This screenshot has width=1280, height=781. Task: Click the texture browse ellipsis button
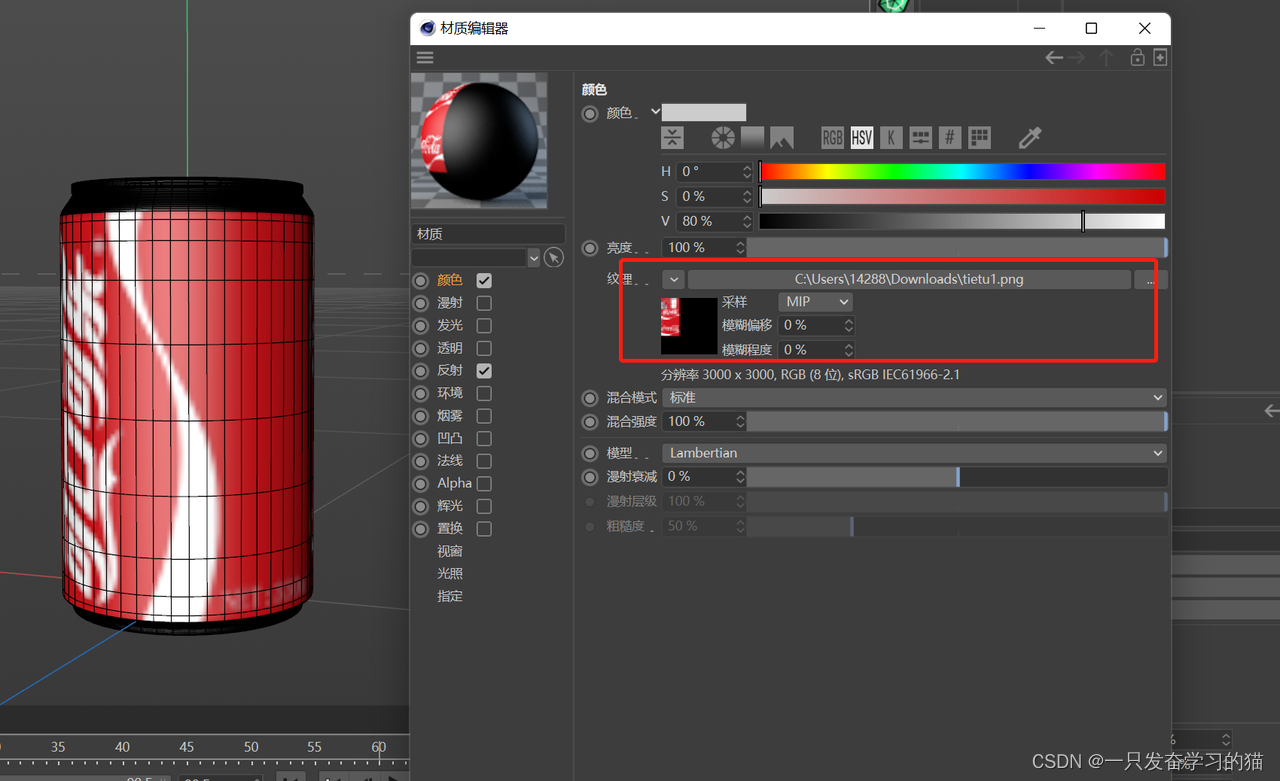tap(1150, 280)
